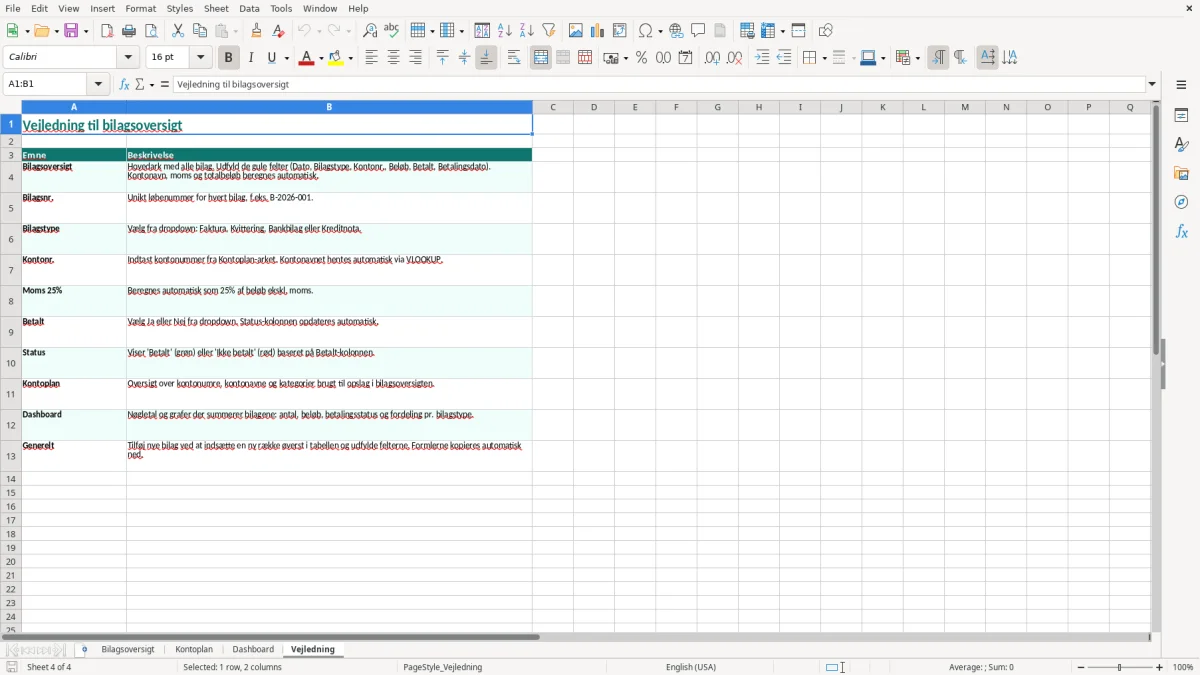The height and width of the screenshot is (675, 1200).
Task: Open the Sheet menu
Action: [x=217, y=8]
